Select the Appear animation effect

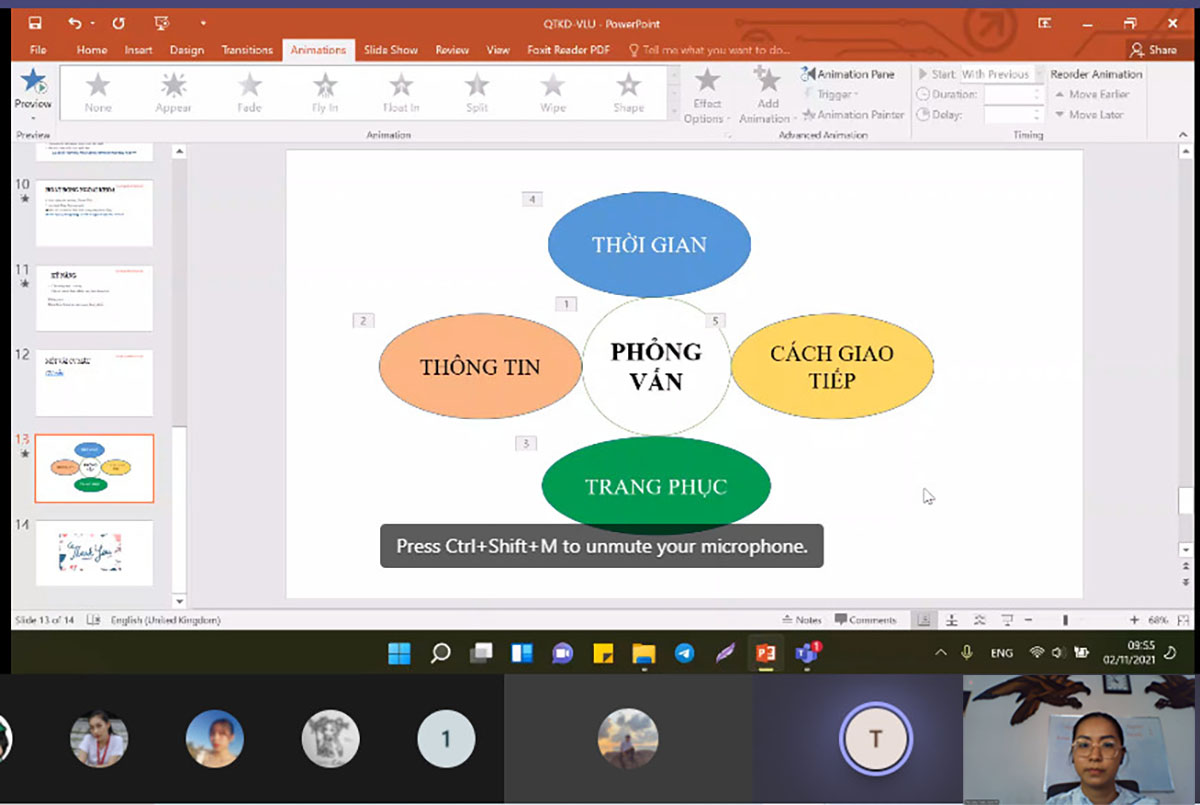[x=173, y=92]
